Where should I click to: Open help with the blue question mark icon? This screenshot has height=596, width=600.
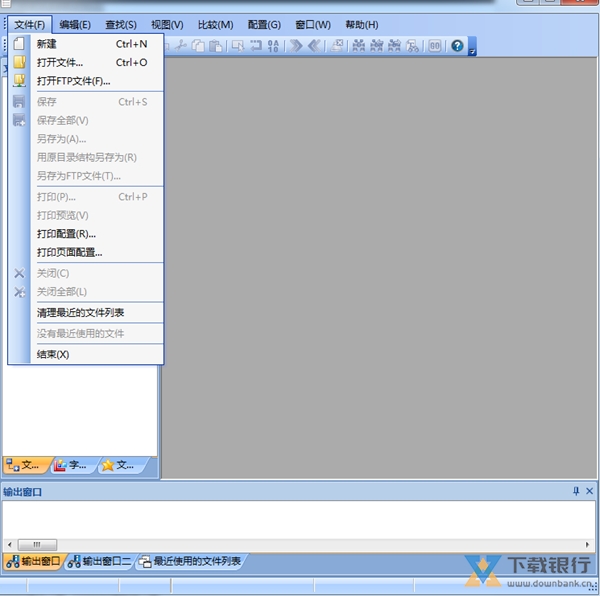[x=457, y=46]
